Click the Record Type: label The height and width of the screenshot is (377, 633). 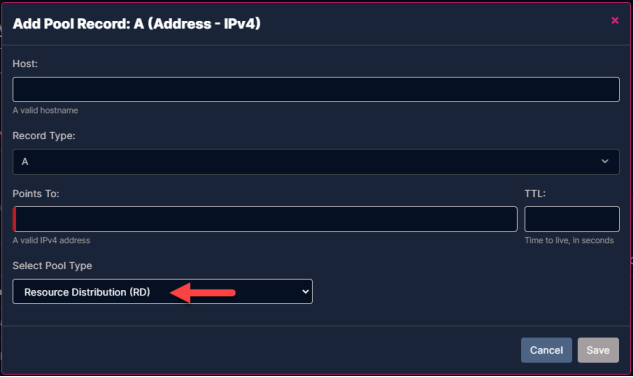click(x=44, y=136)
